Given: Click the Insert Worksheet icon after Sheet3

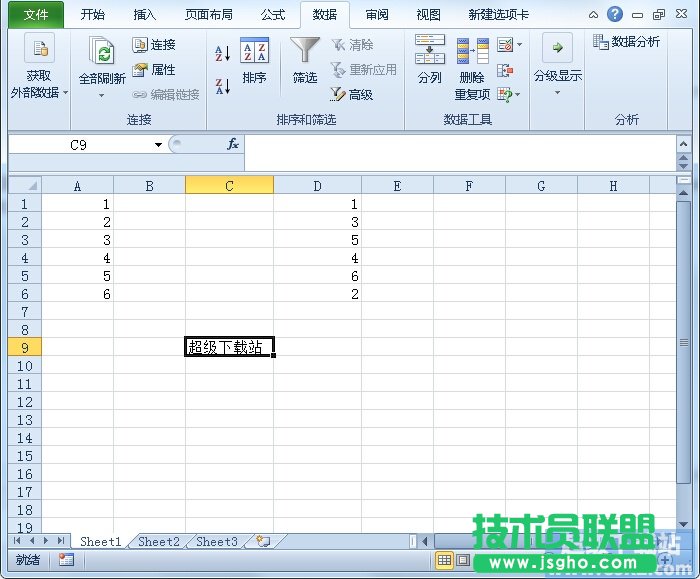Looking at the screenshot, I should pos(263,541).
